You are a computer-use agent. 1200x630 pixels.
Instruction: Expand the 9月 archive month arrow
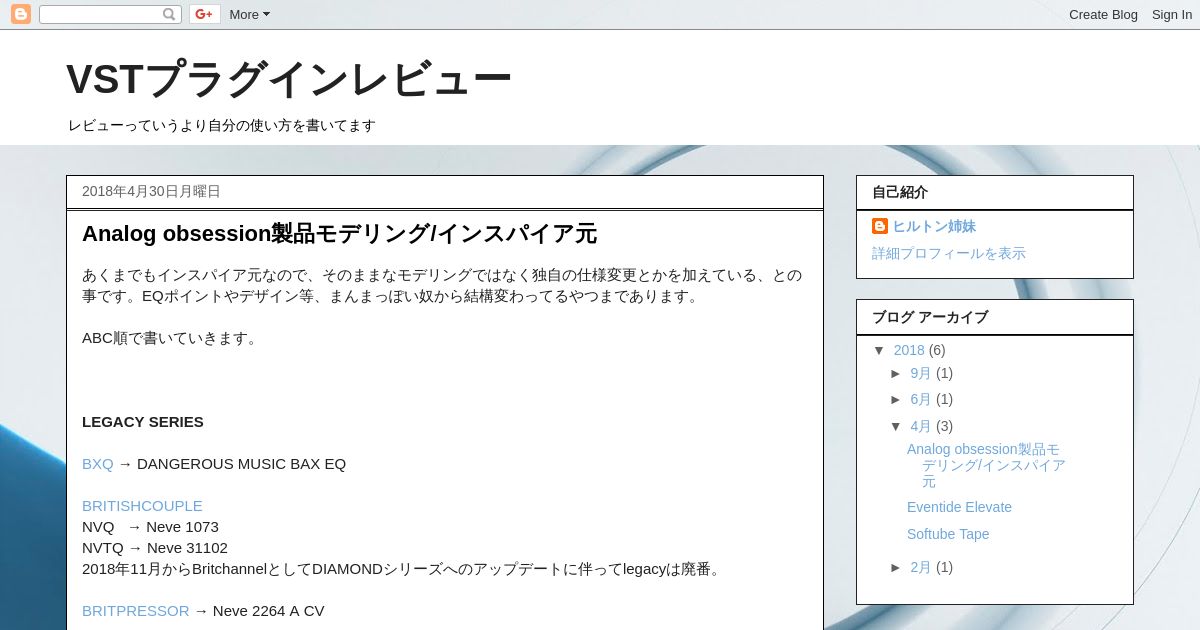897,373
